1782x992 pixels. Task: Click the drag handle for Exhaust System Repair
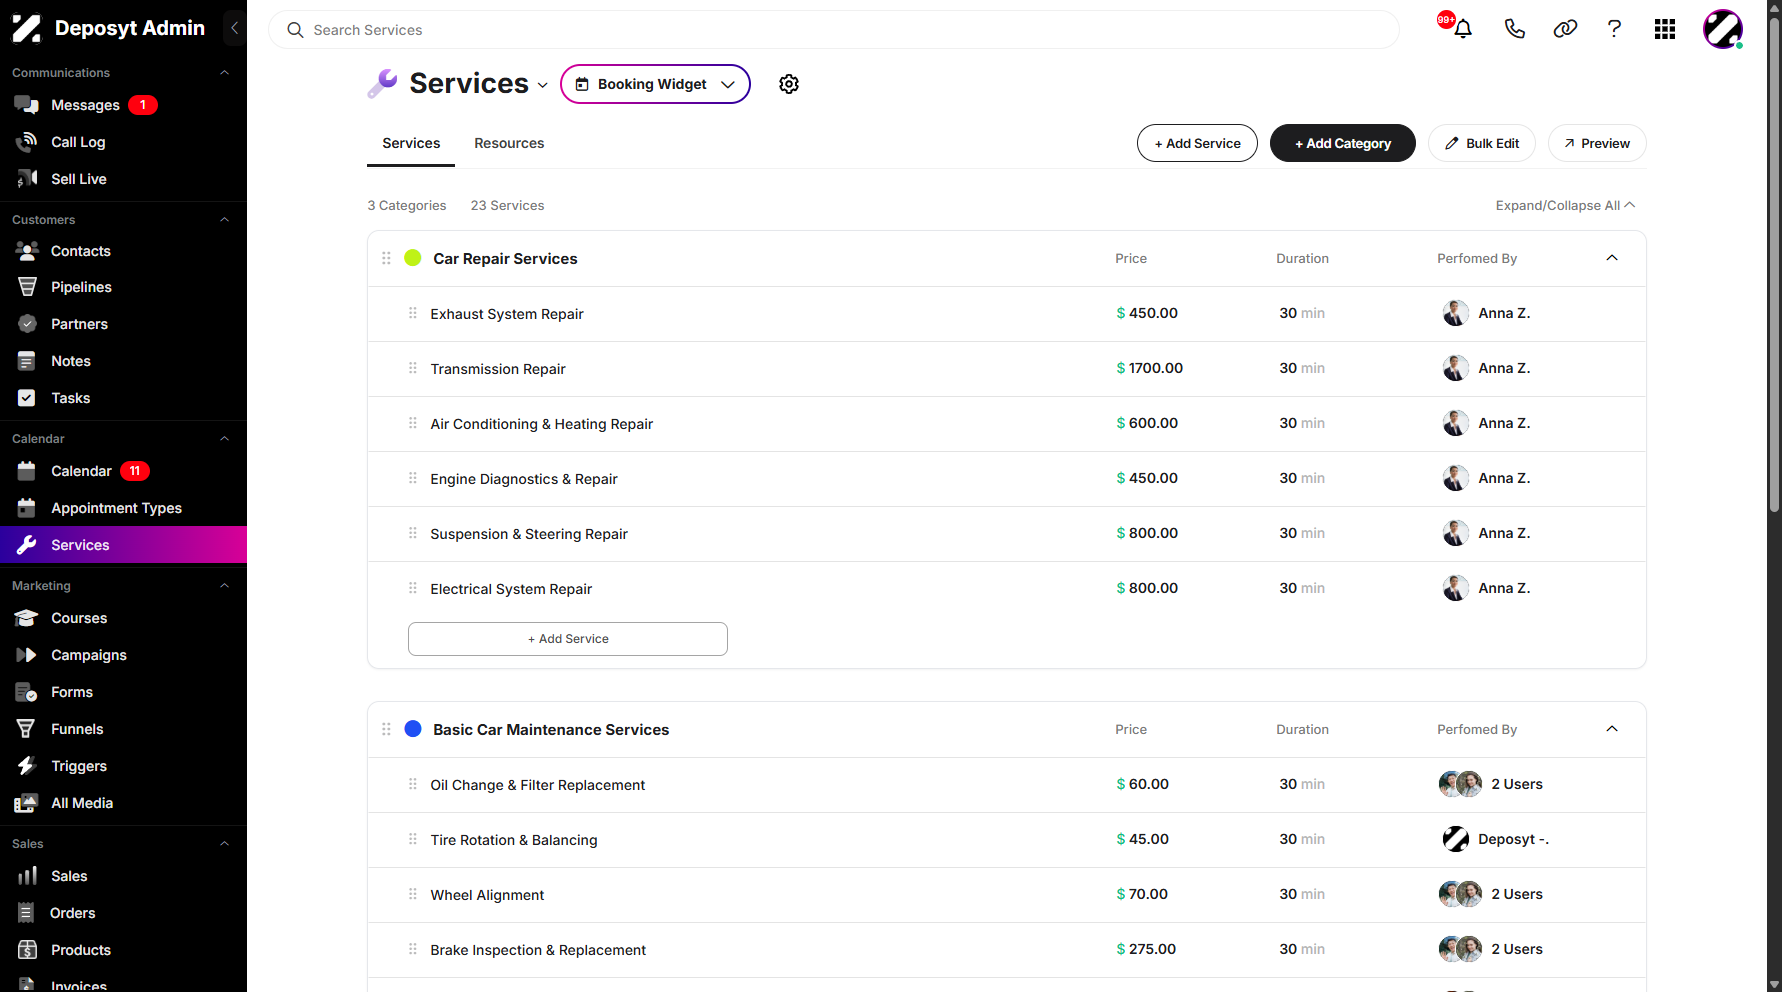click(413, 313)
